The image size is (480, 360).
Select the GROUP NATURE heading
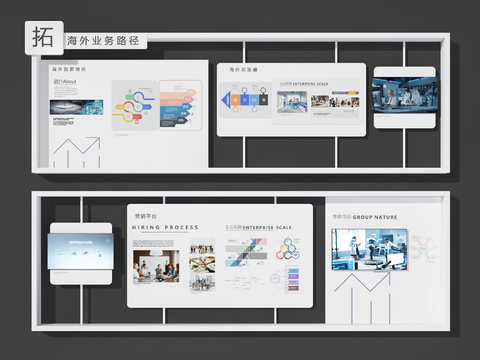point(375,217)
